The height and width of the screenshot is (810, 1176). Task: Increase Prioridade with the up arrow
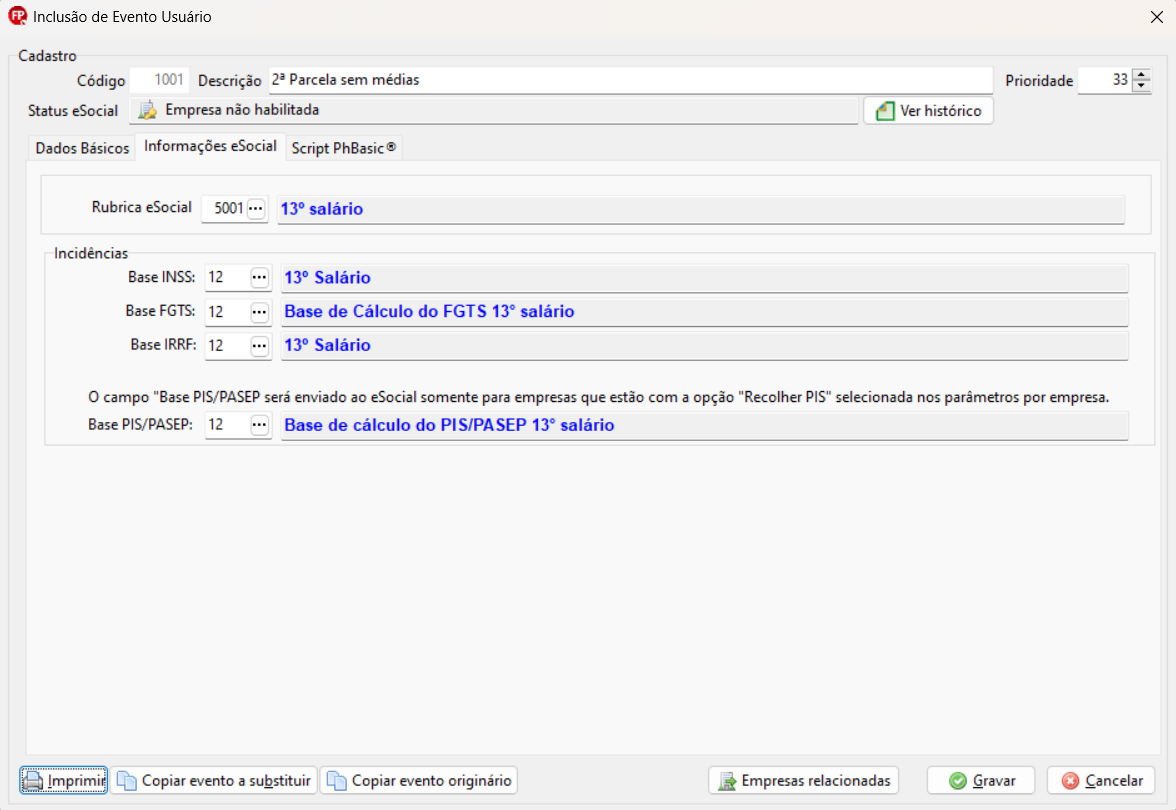(x=1142, y=74)
